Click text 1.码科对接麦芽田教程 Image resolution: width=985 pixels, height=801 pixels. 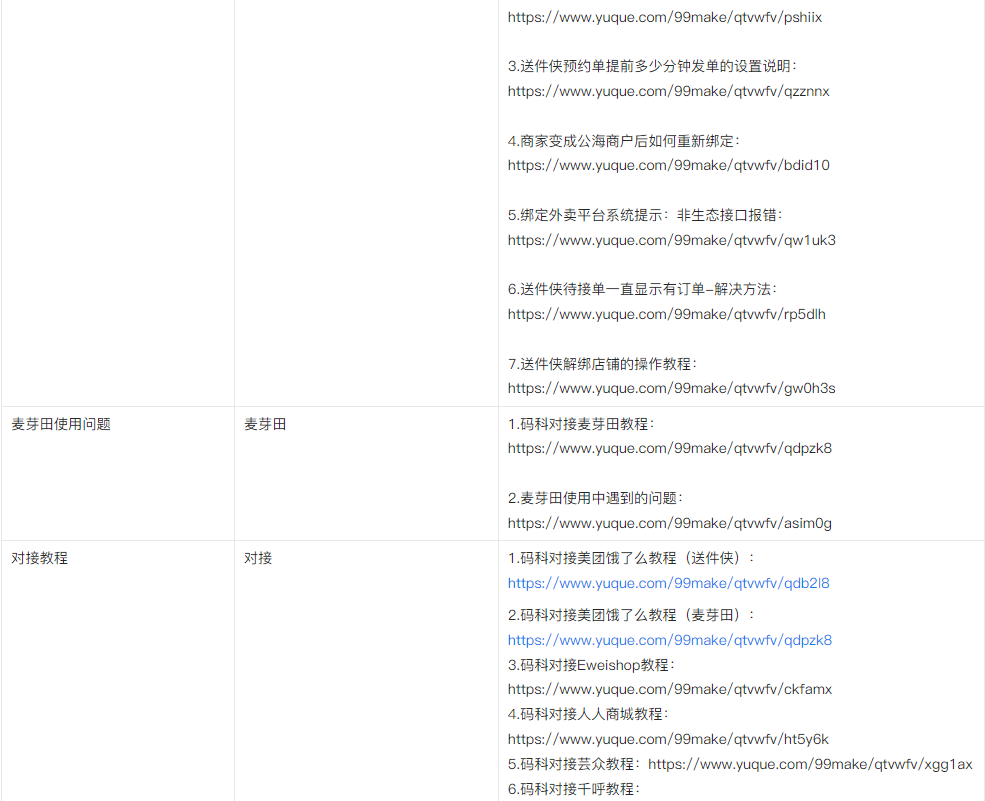(581, 424)
